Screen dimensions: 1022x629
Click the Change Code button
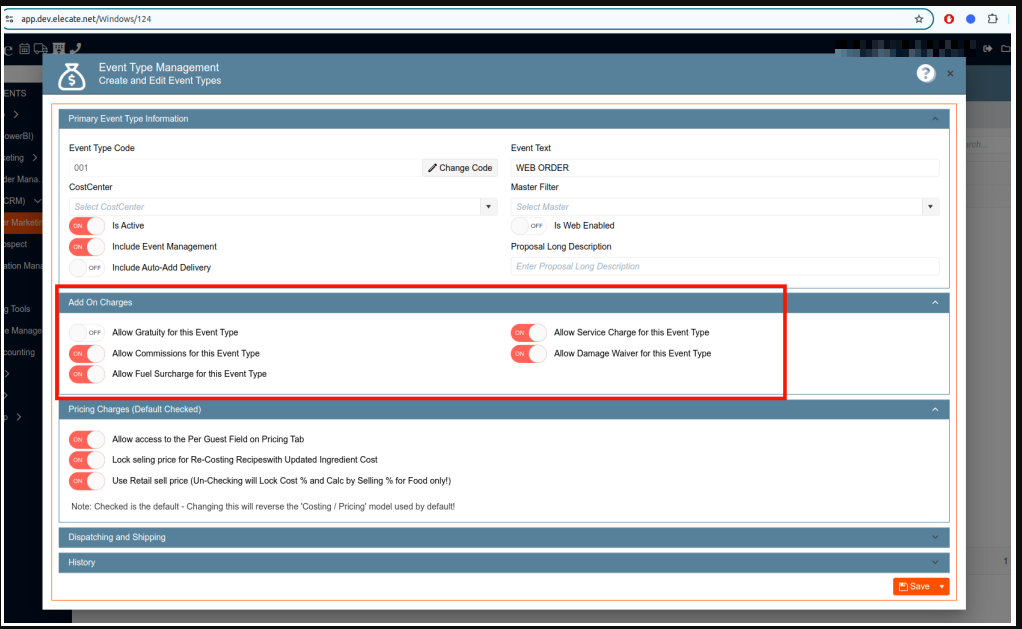(x=460, y=168)
